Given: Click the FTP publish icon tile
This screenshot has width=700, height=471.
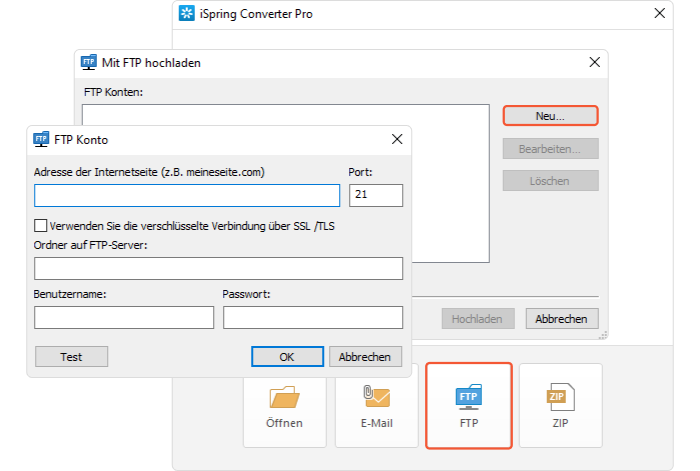Looking at the screenshot, I should [468, 405].
